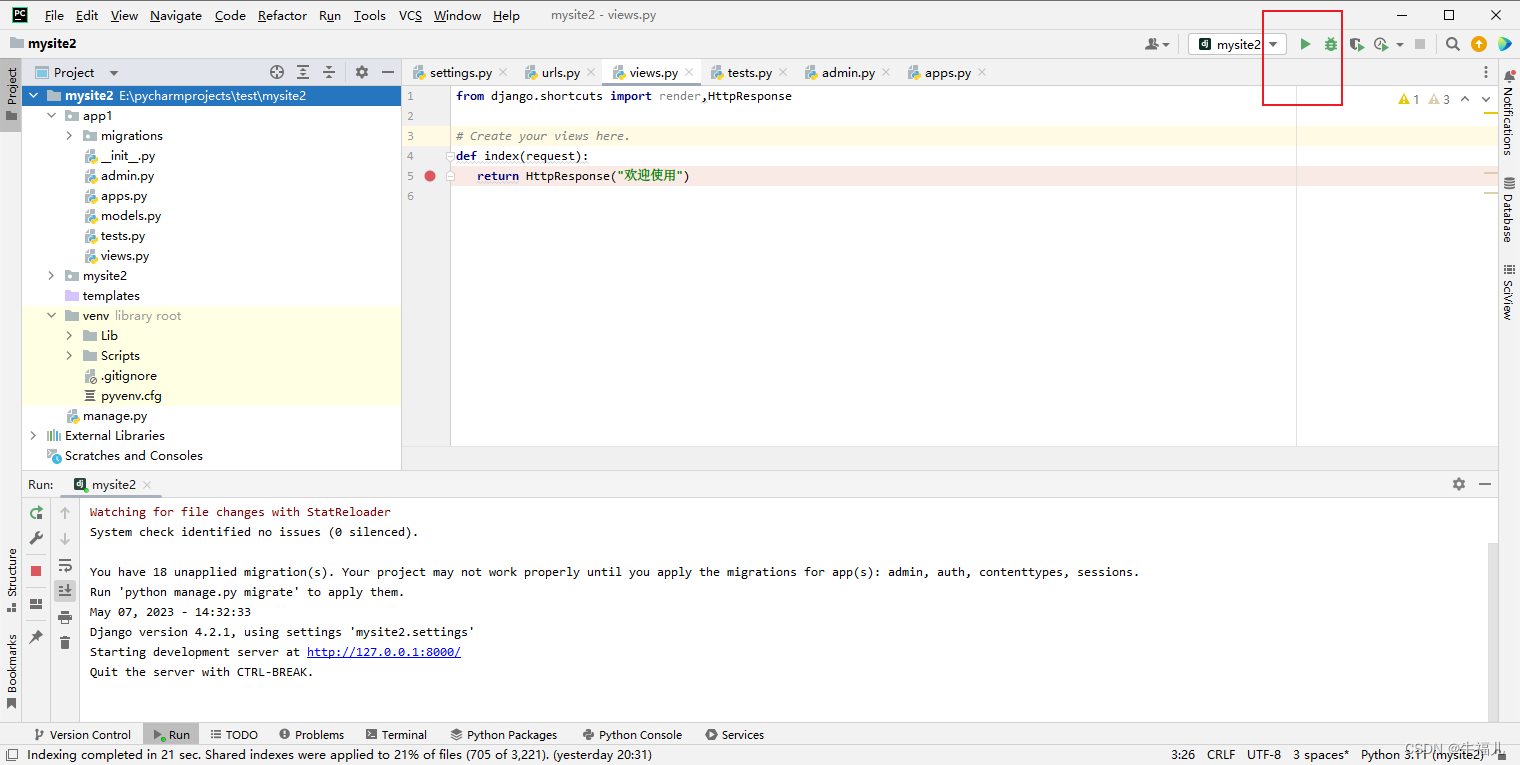Screen dimensions: 1520x765
Task: Click the orange IDE update icon
Action: (x=1479, y=44)
